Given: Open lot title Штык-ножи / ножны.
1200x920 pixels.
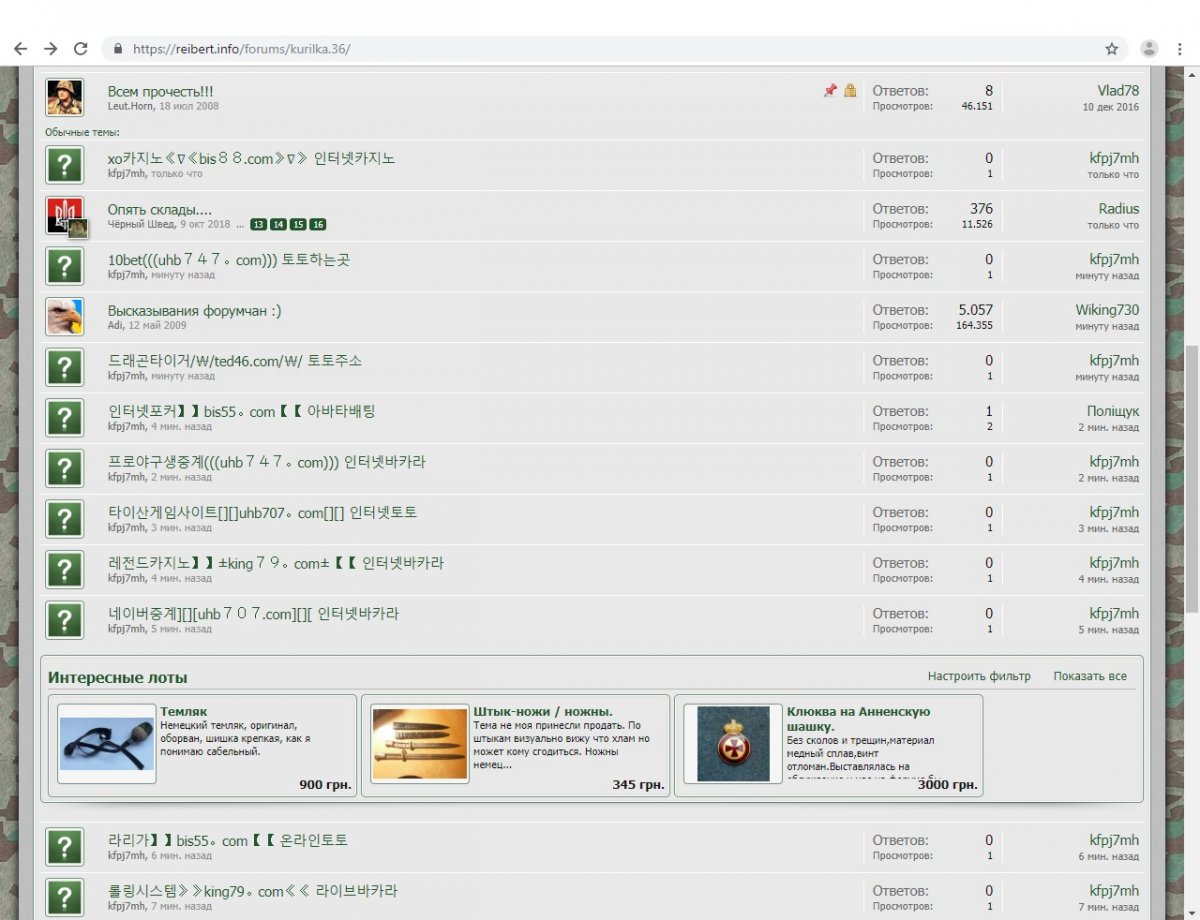Looking at the screenshot, I should 543,711.
